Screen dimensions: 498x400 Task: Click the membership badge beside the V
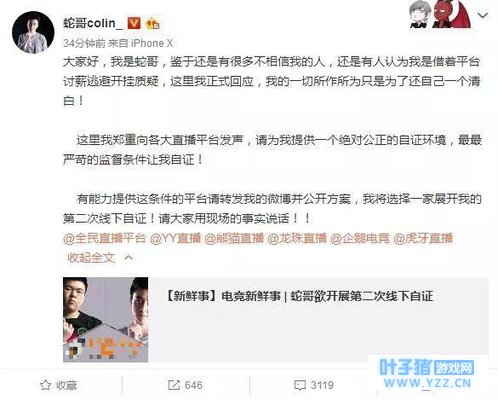coord(153,23)
